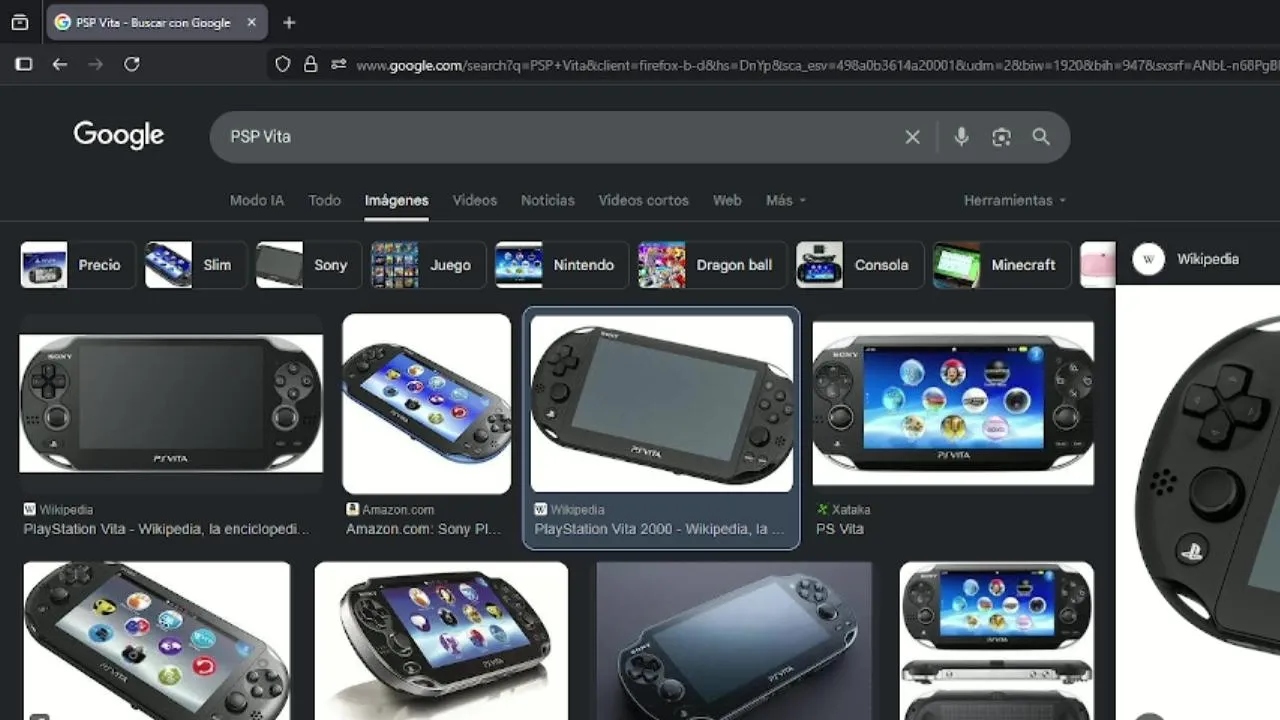Open Wikipedia source in preview panel
The width and height of the screenshot is (1280, 720).
pyautogui.click(x=1187, y=259)
